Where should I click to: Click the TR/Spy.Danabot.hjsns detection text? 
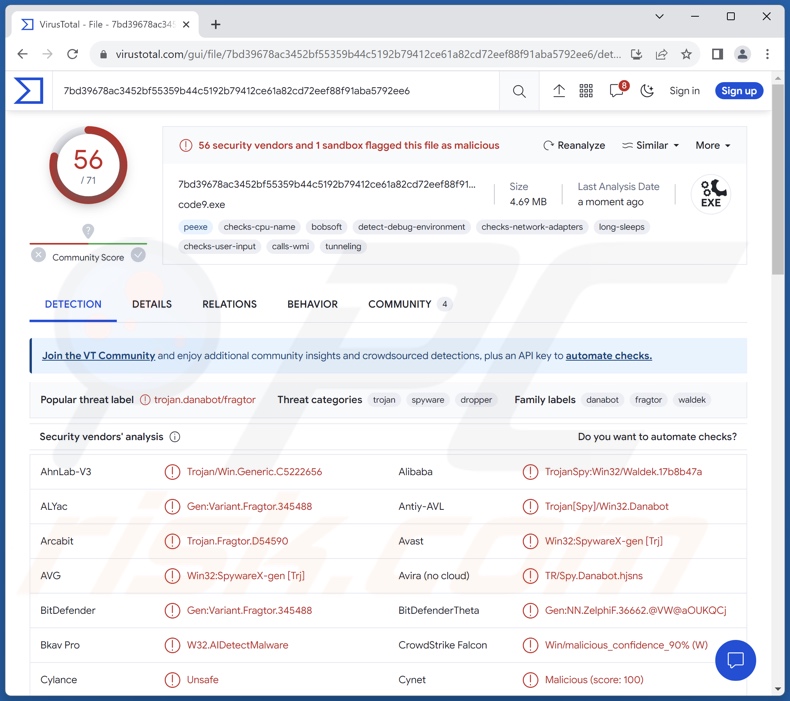click(x=594, y=576)
